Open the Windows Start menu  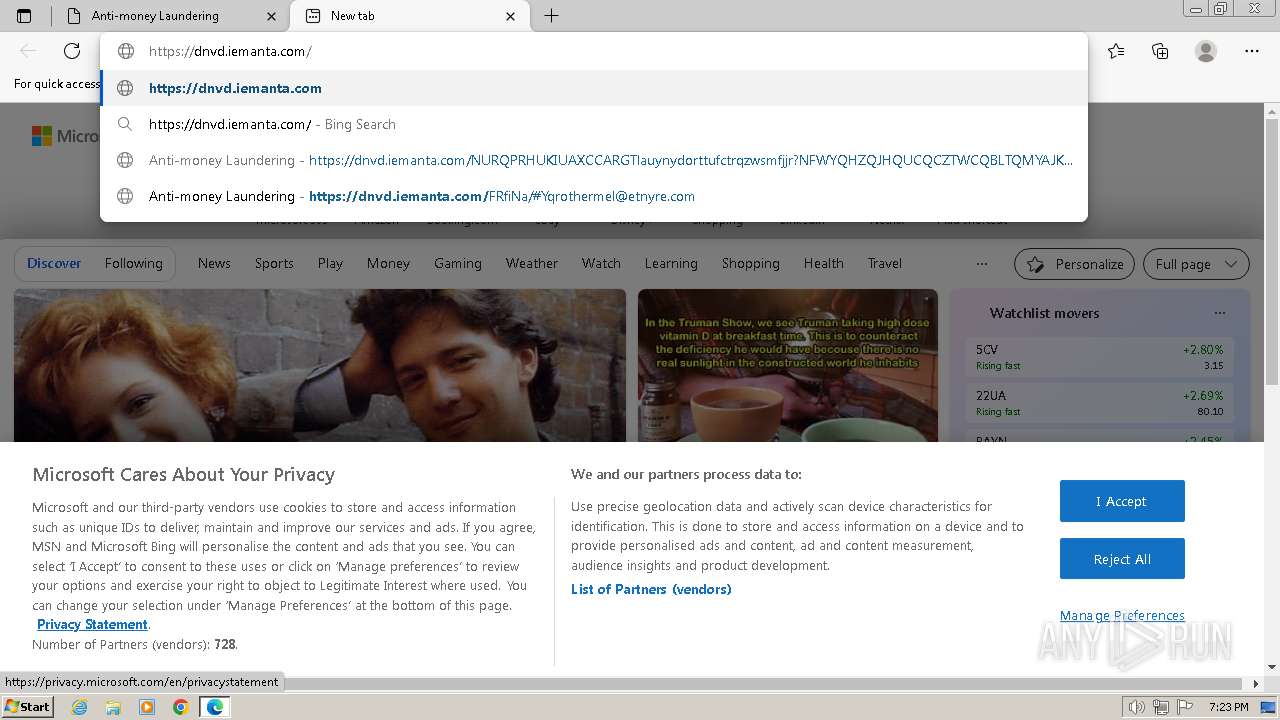28,706
